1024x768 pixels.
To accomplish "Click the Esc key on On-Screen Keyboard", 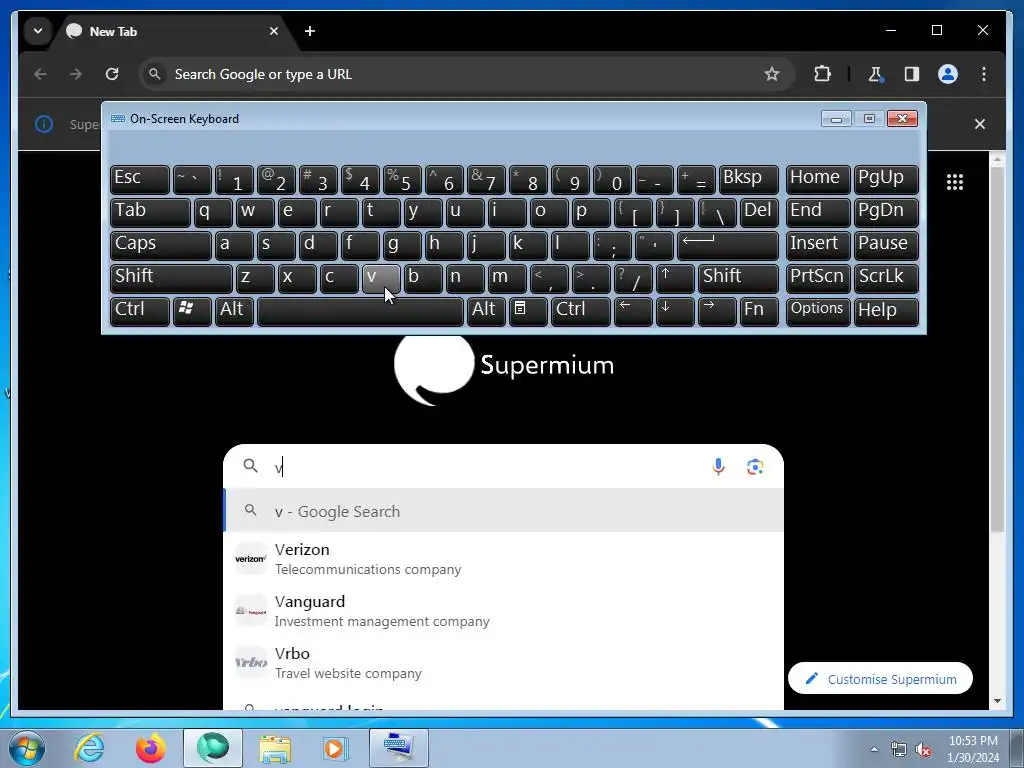I will 140,180.
